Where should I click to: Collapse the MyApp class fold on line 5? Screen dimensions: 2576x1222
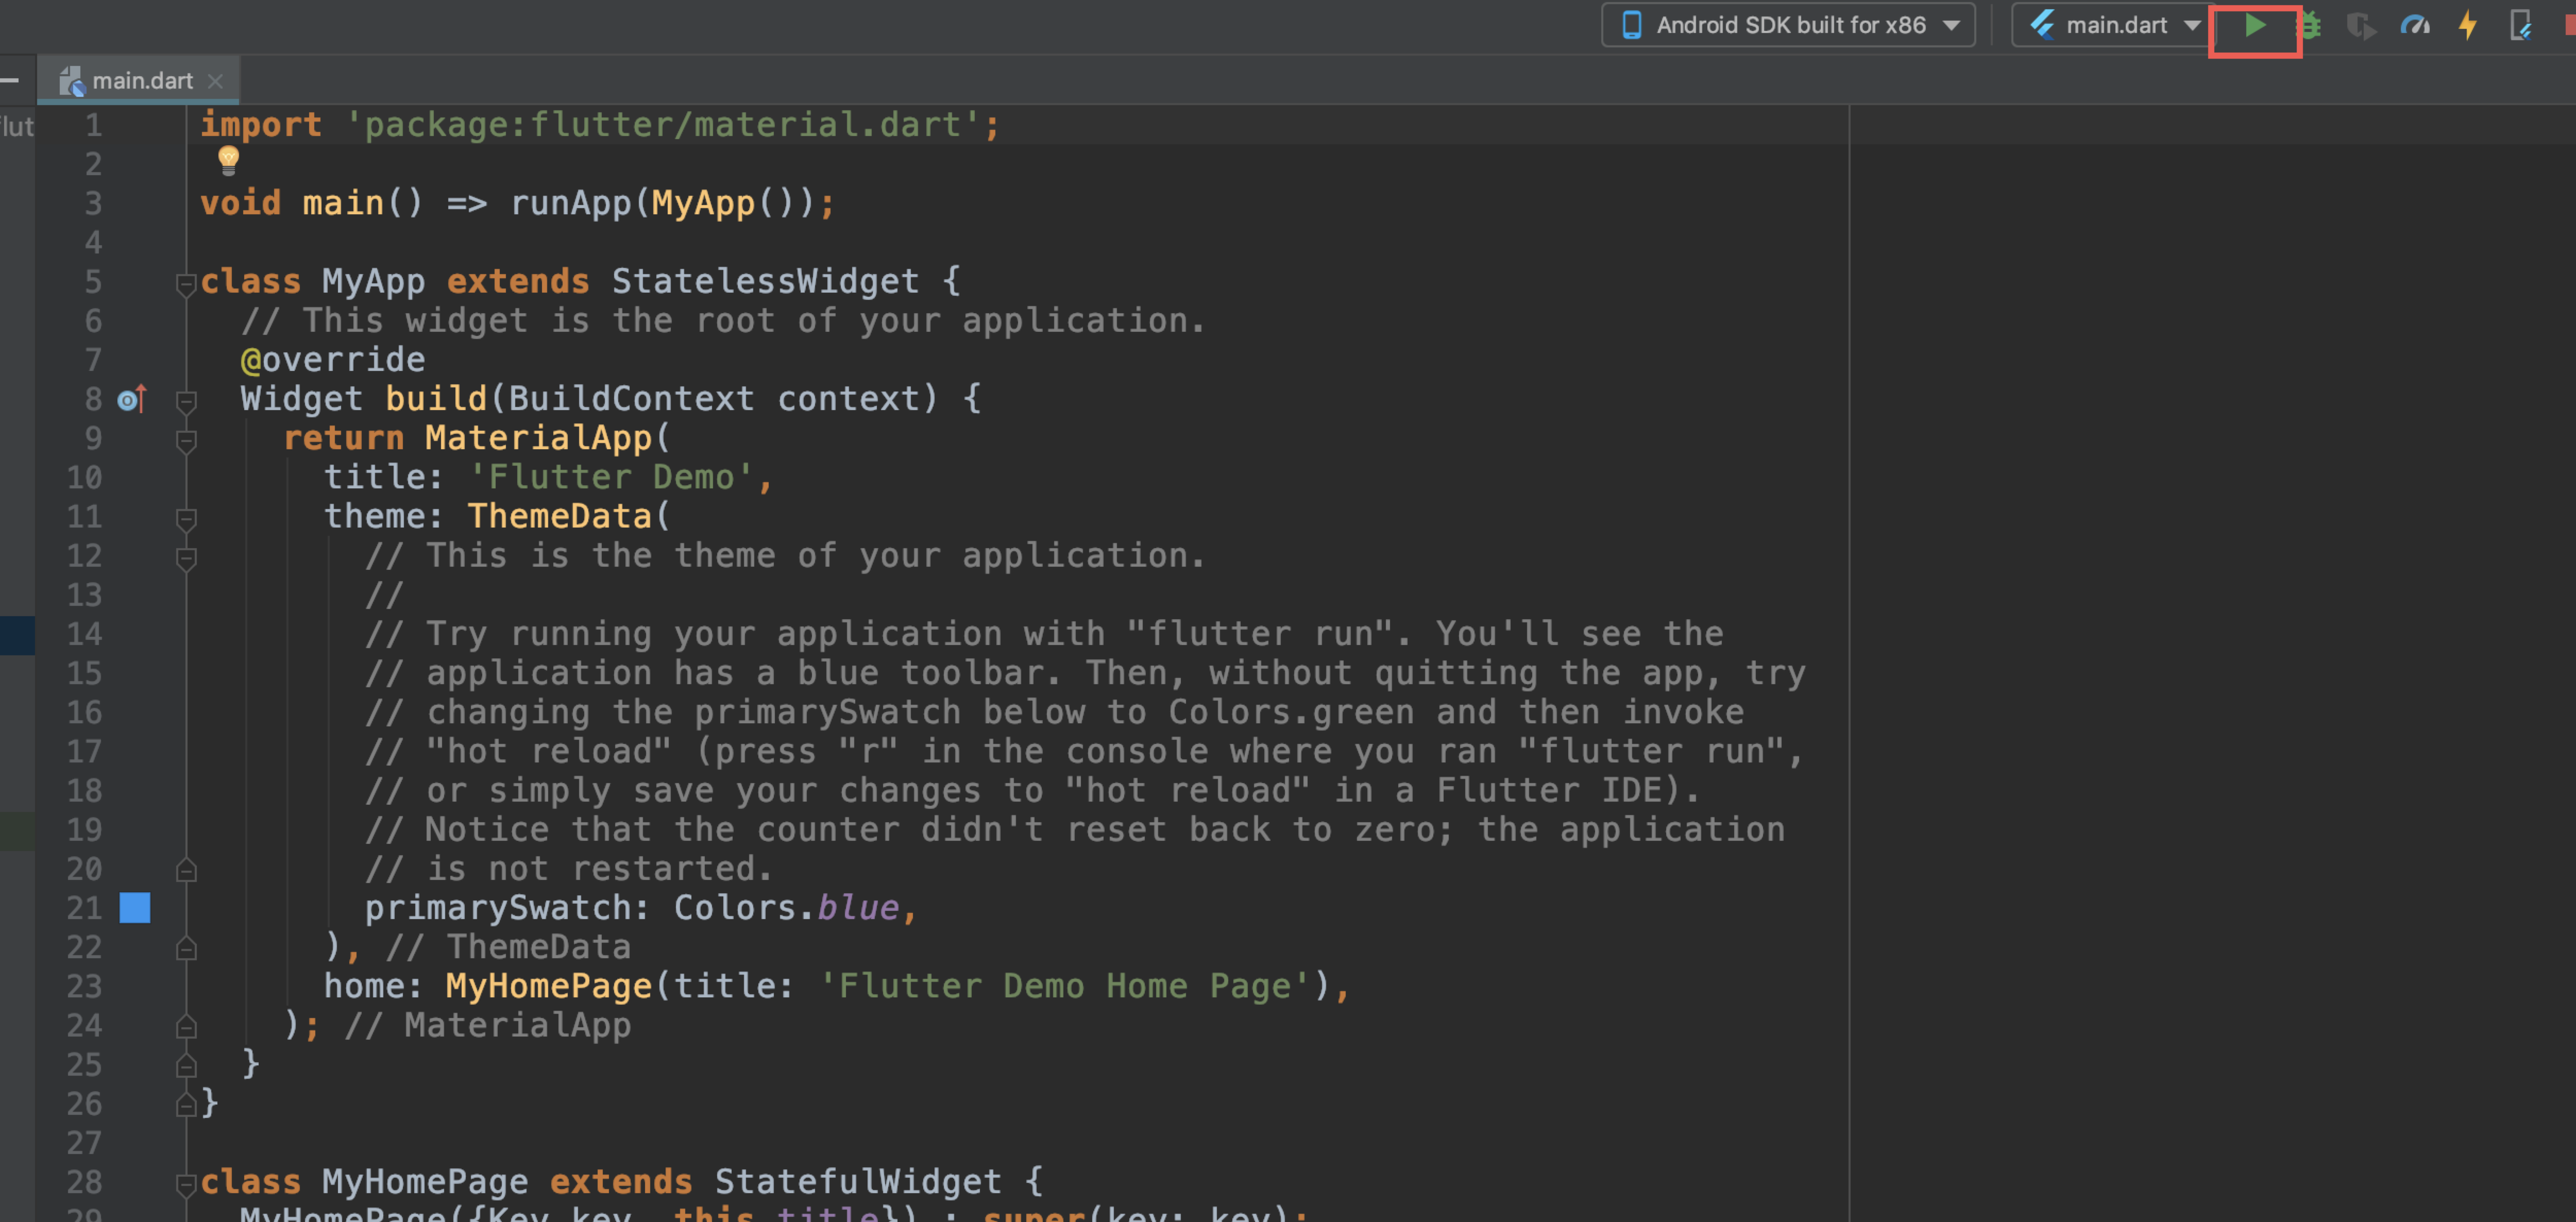[186, 284]
